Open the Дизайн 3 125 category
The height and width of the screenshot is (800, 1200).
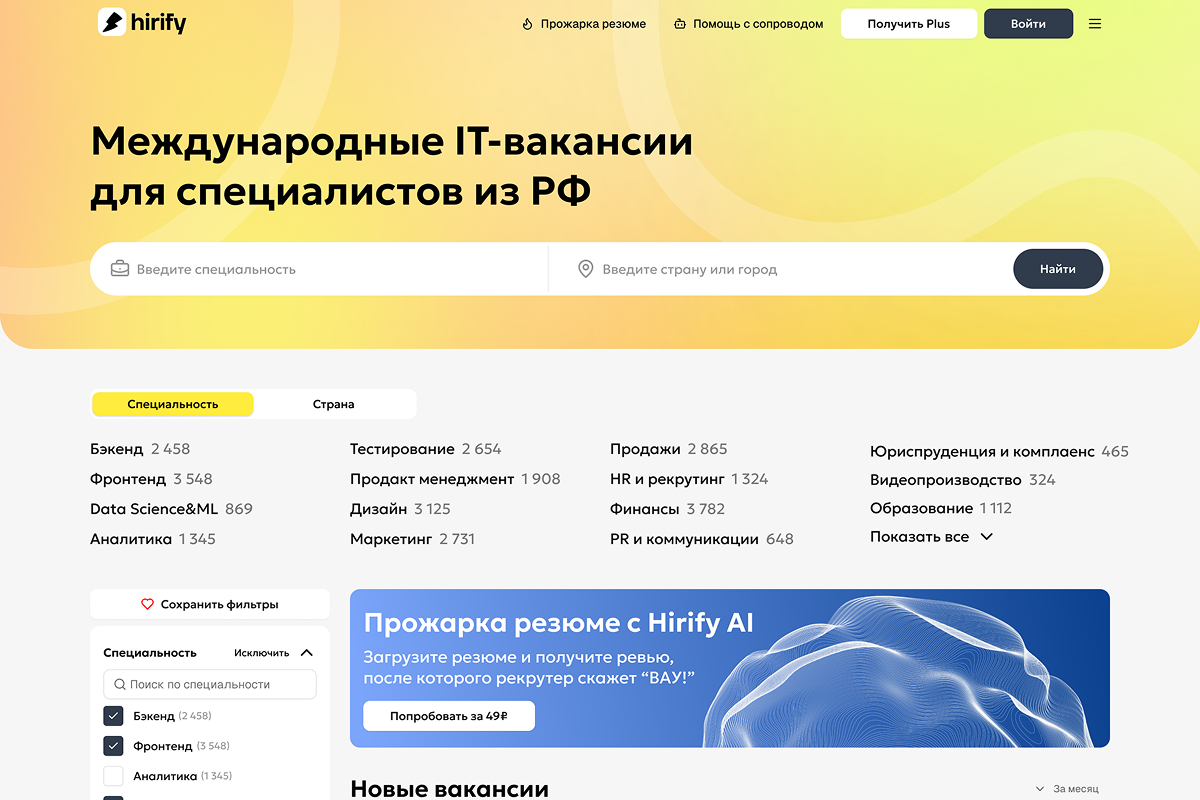click(x=400, y=509)
